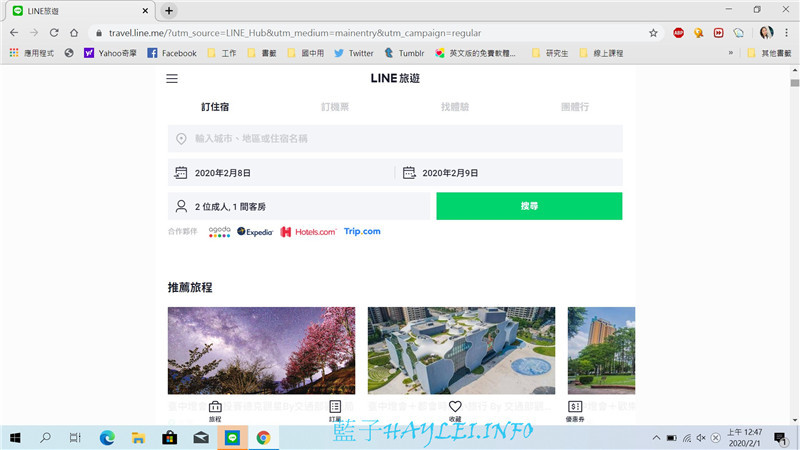Open the 應用程式 apps shortcut
The width and height of the screenshot is (800, 450).
32,53
